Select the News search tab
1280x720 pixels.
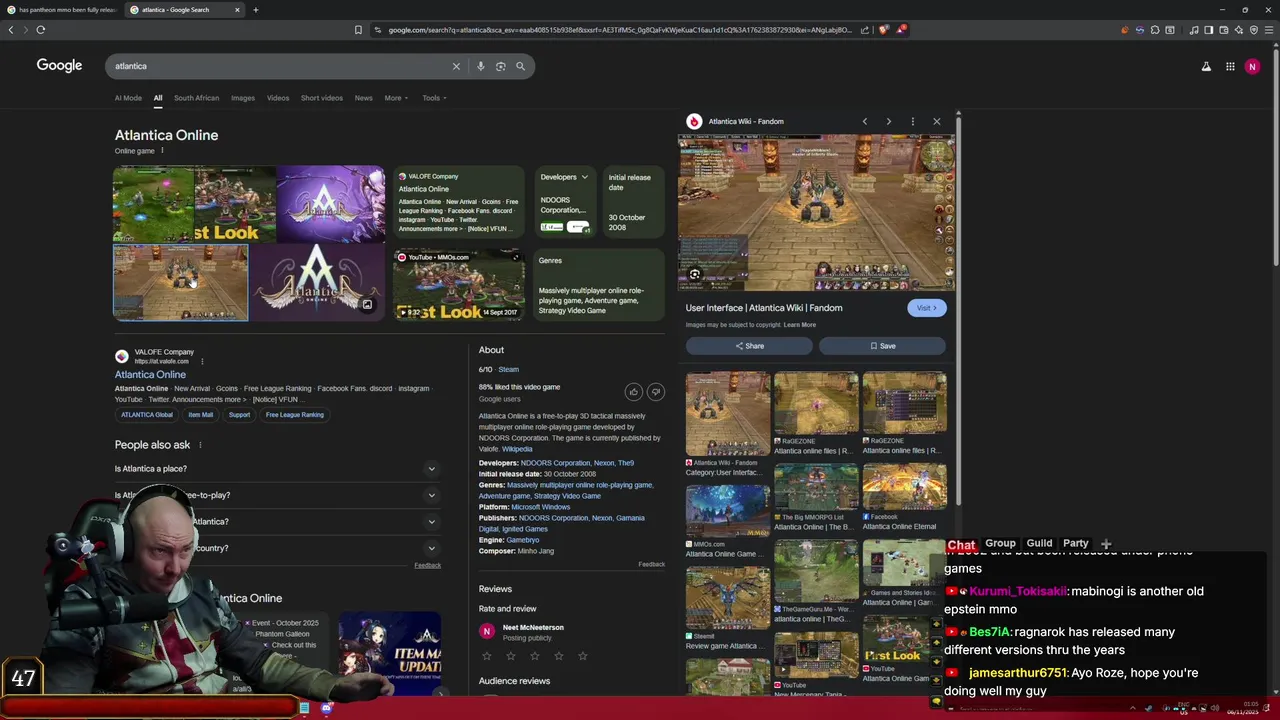click(x=364, y=98)
